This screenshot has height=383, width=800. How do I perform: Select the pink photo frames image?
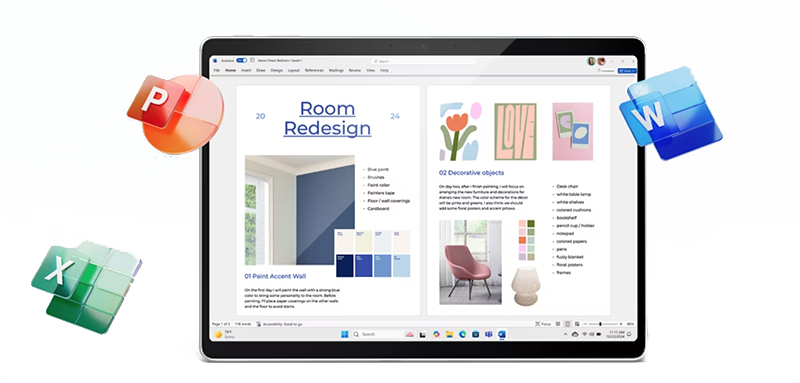pos(572,132)
